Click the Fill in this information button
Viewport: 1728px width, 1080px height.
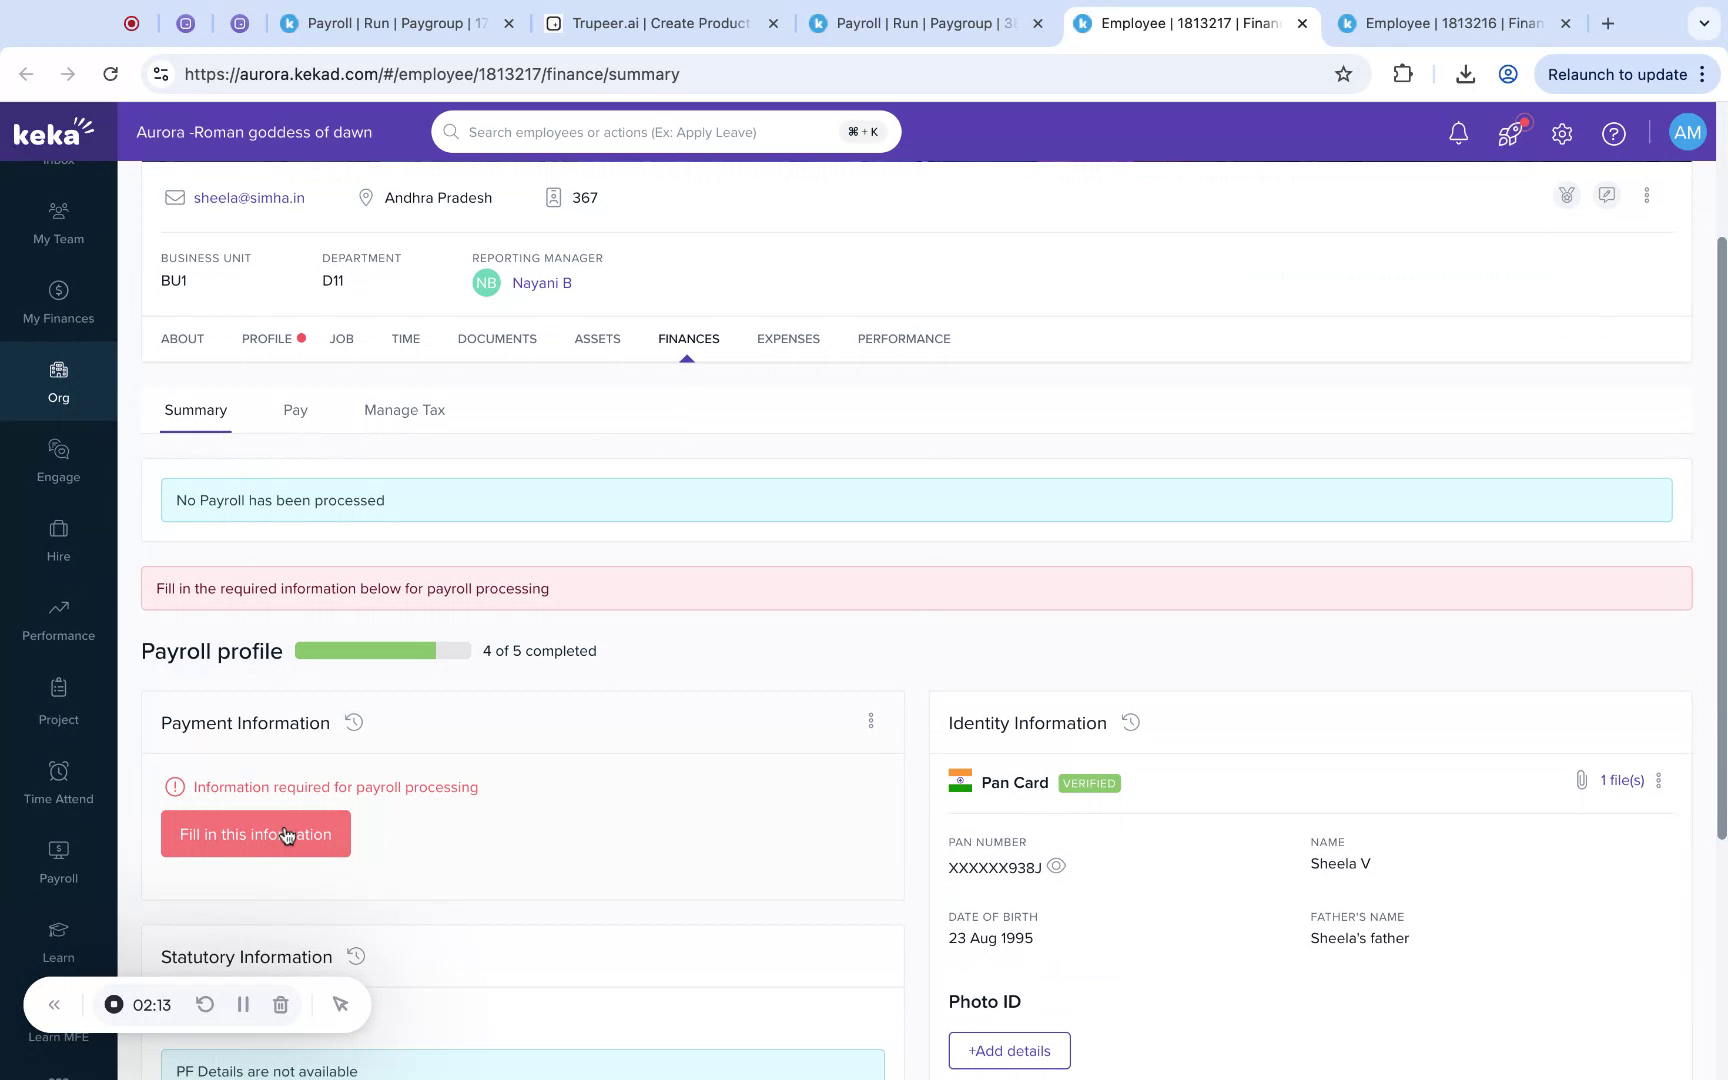pos(255,833)
